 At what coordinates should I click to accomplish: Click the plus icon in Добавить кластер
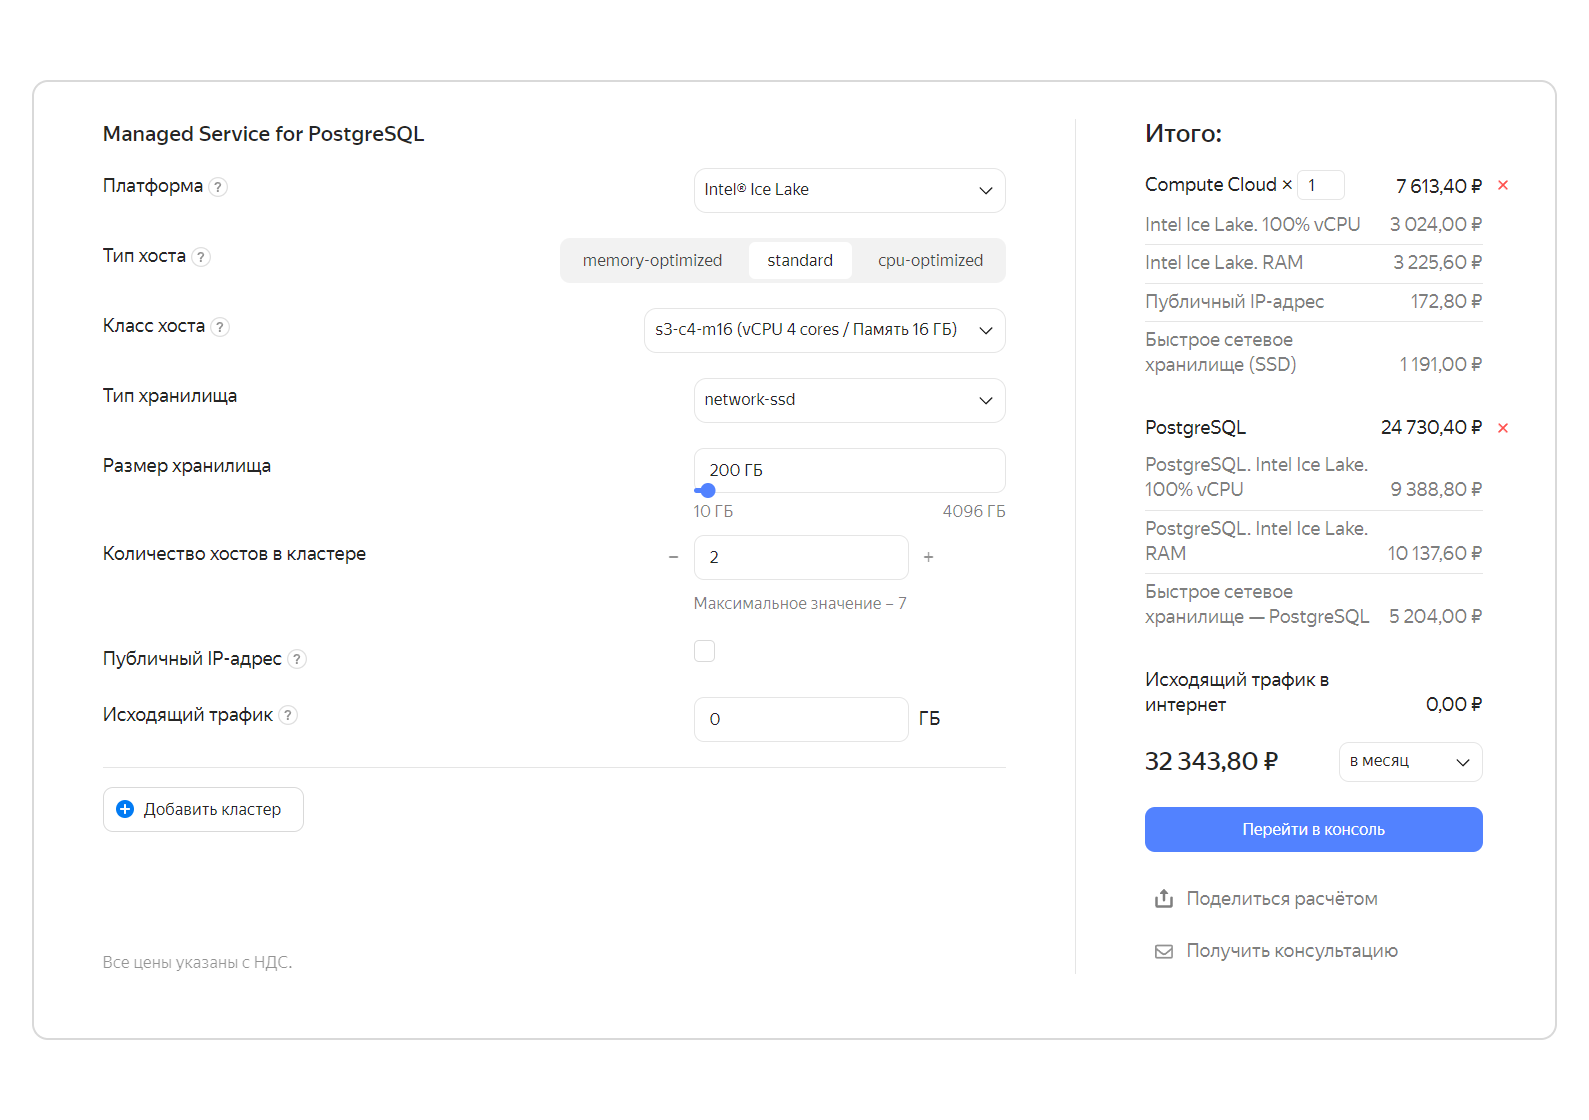125,809
